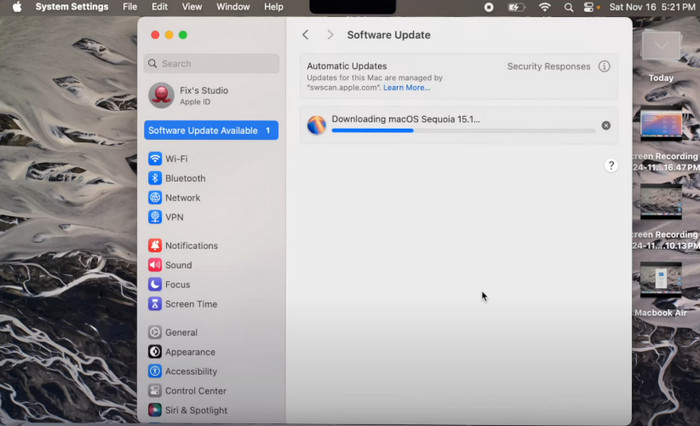Open Spotlight search in menu bar

click(x=569, y=7)
